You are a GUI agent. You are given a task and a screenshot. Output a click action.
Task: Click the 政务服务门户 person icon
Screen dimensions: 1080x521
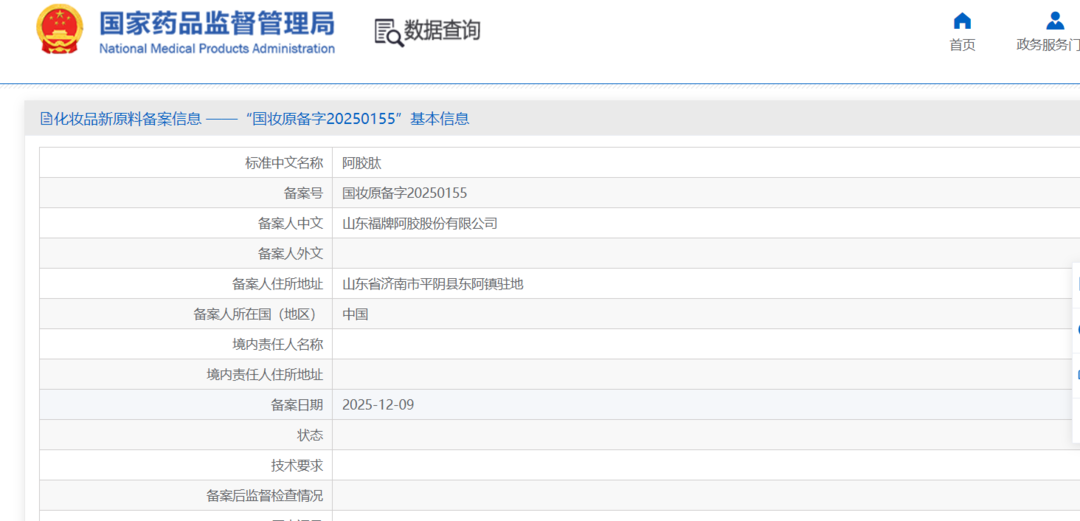coord(1055,21)
